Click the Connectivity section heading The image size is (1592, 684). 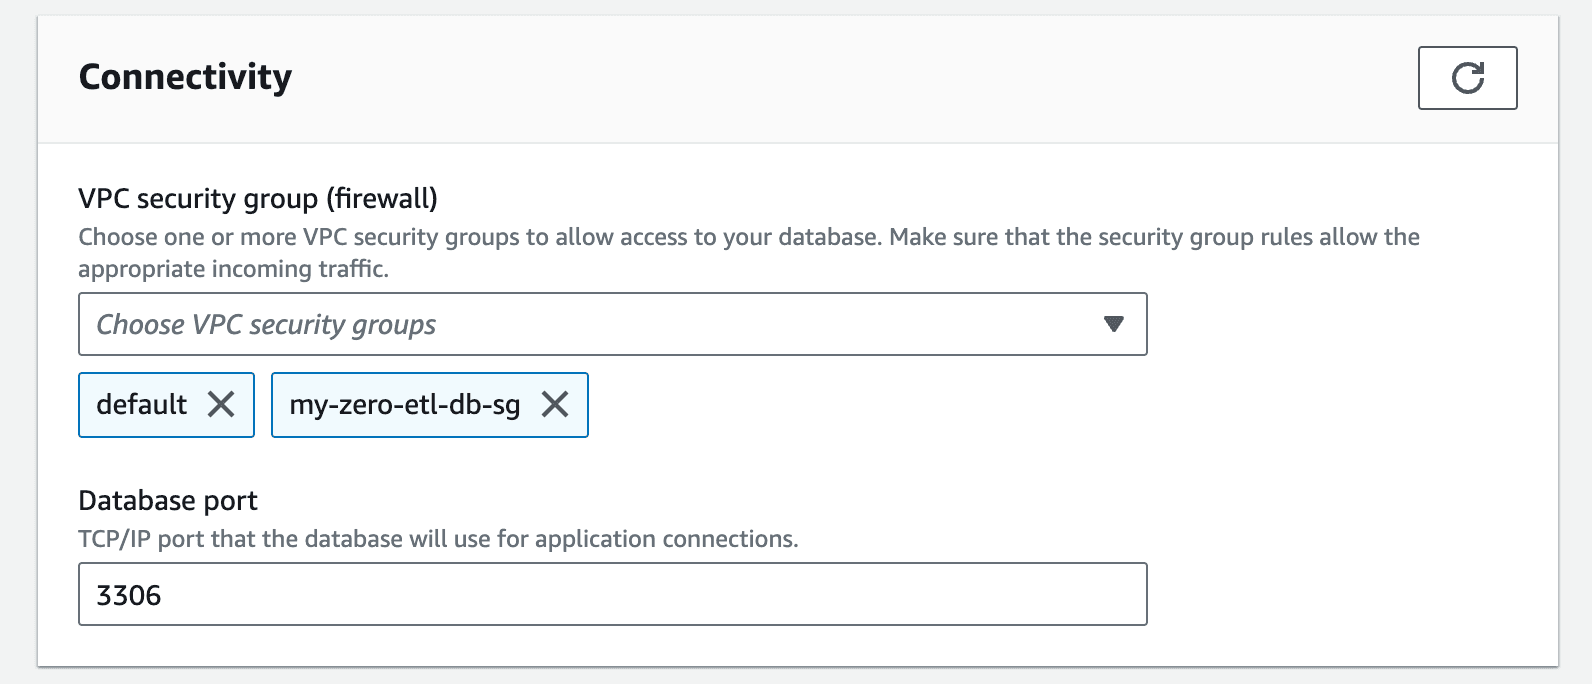[x=185, y=77]
